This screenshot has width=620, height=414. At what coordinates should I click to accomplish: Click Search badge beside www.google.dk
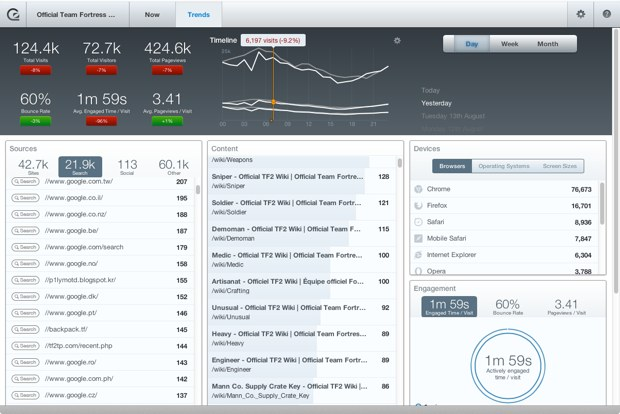pos(25,297)
